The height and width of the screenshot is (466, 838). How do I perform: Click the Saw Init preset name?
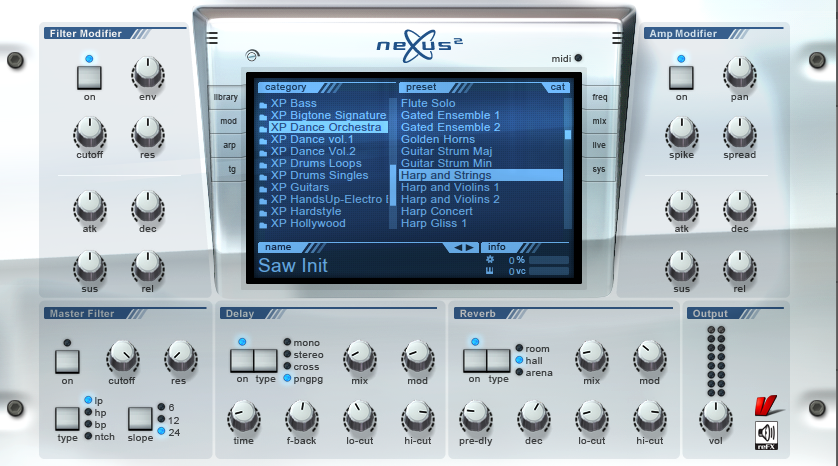[293, 266]
